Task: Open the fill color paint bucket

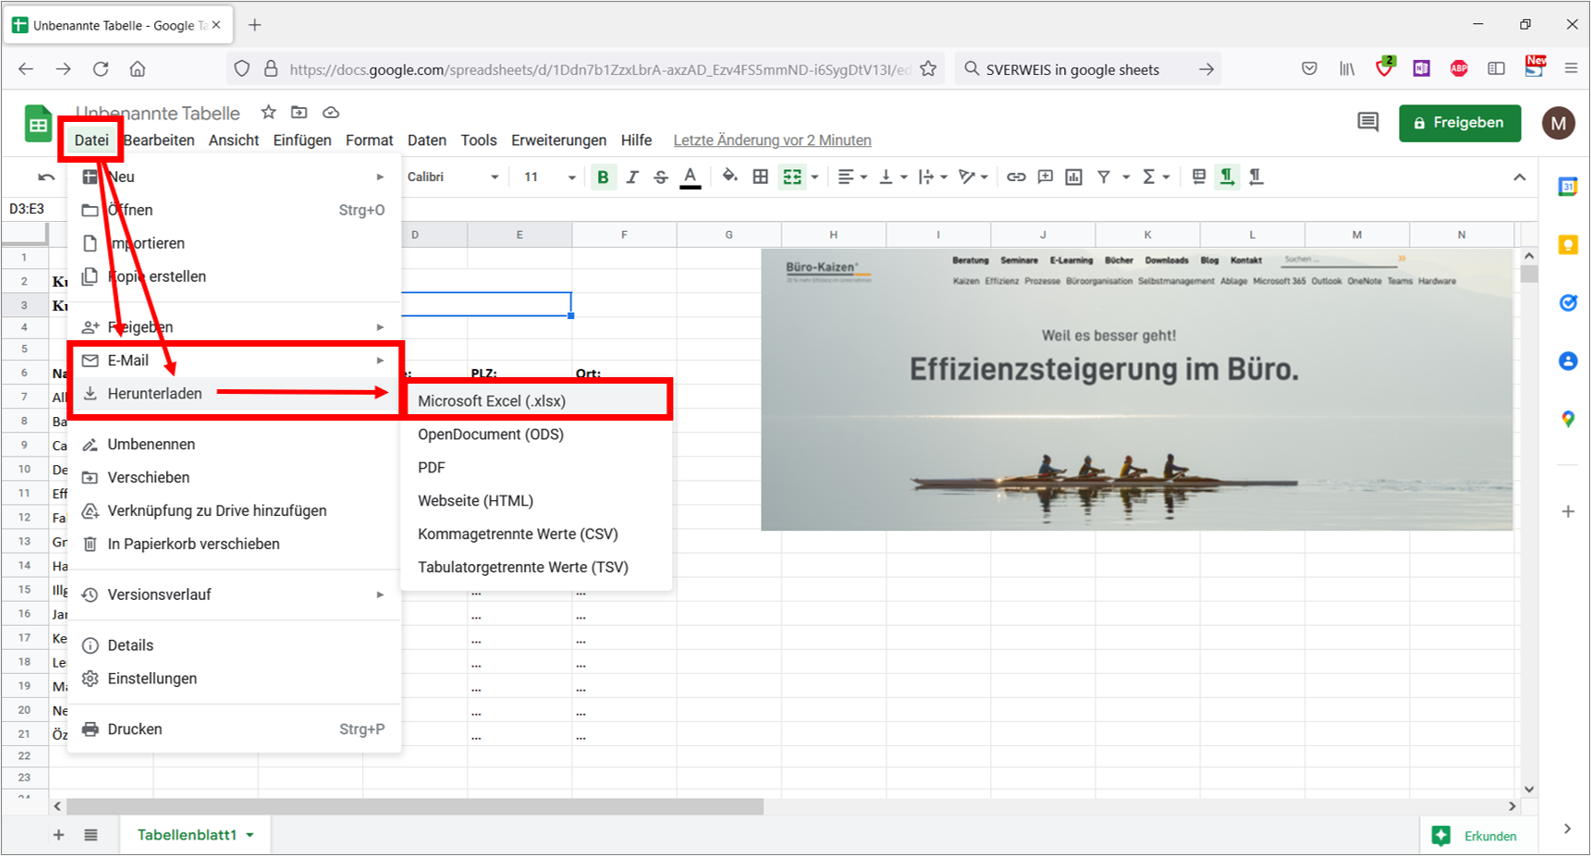Action: (x=730, y=177)
